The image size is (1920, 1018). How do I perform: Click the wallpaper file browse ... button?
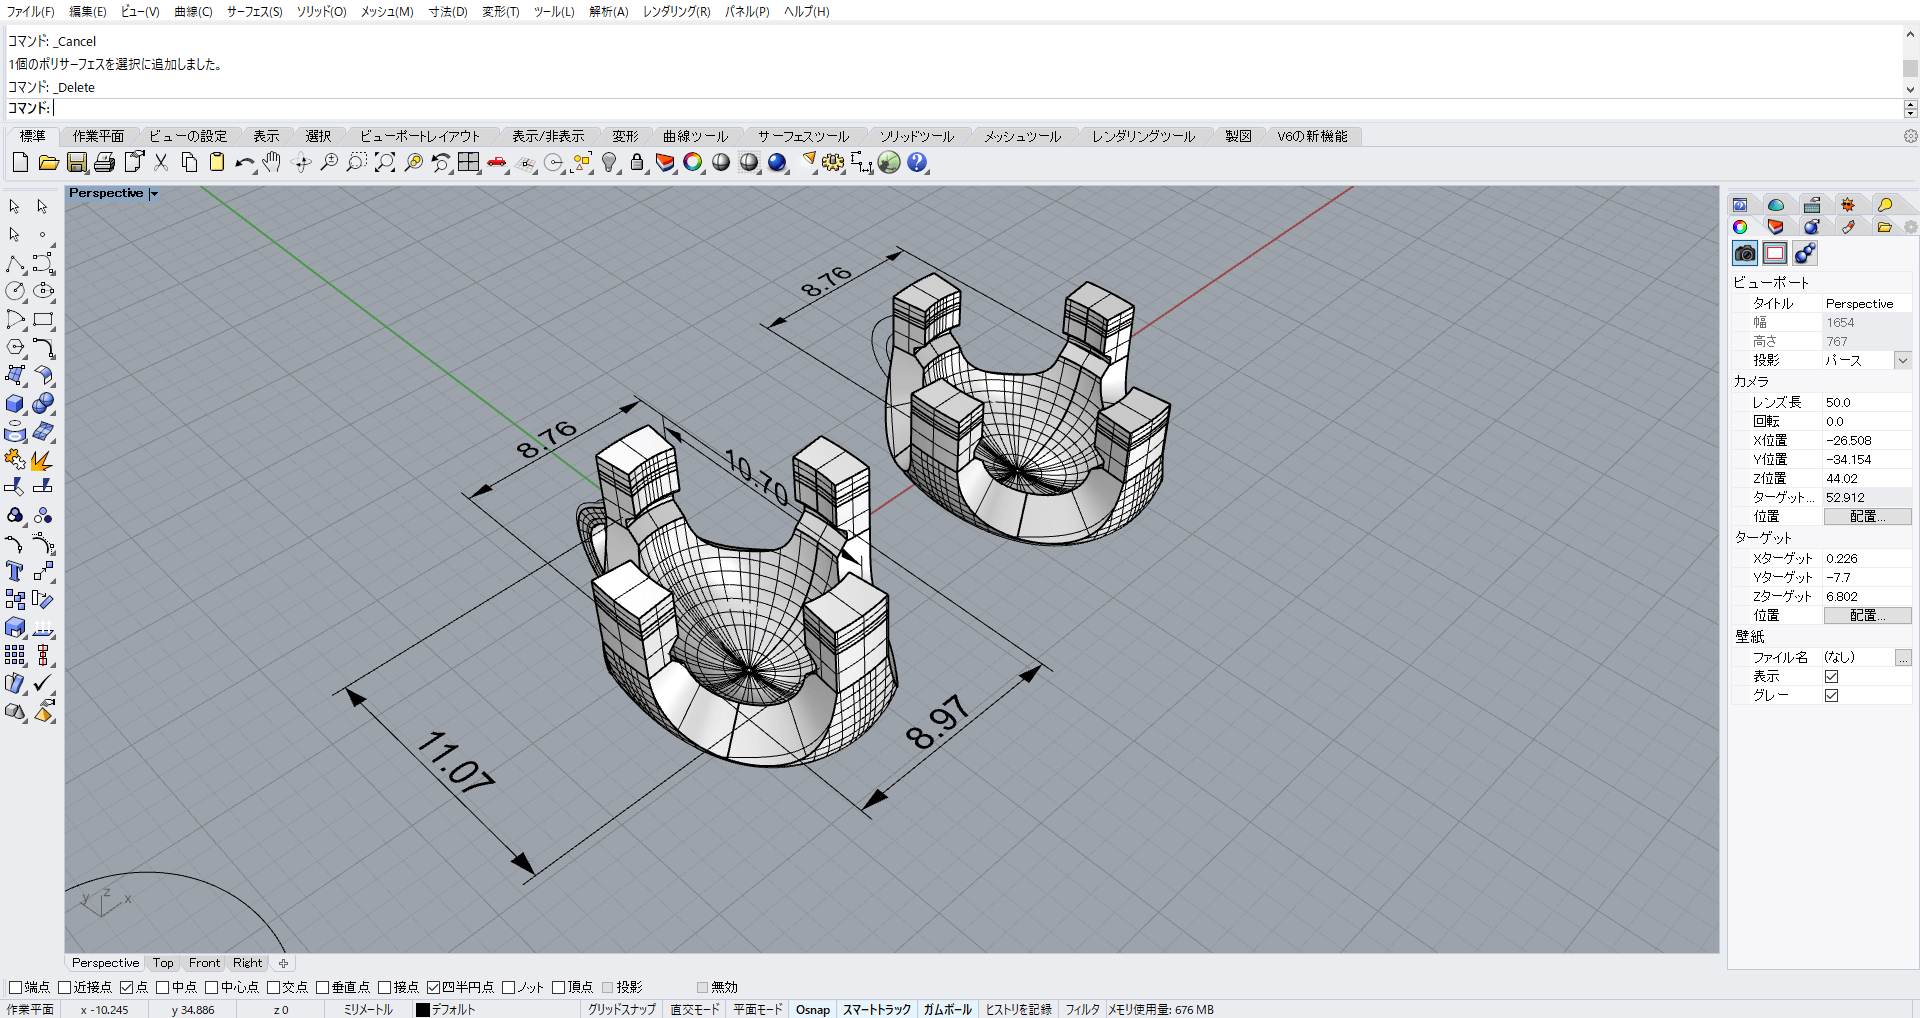coord(1903,658)
